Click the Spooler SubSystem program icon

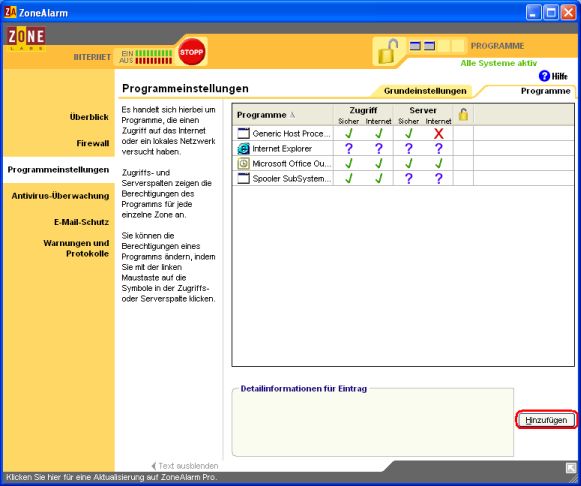pyautogui.click(x=243, y=179)
